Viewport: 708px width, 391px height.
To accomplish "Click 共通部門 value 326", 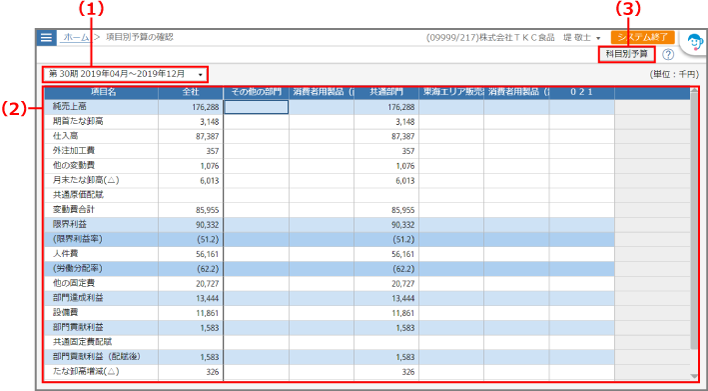I will coord(409,372).
